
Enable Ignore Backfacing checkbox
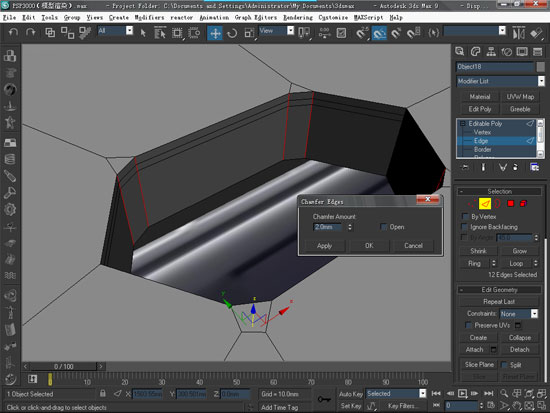[x=464, y=227]
